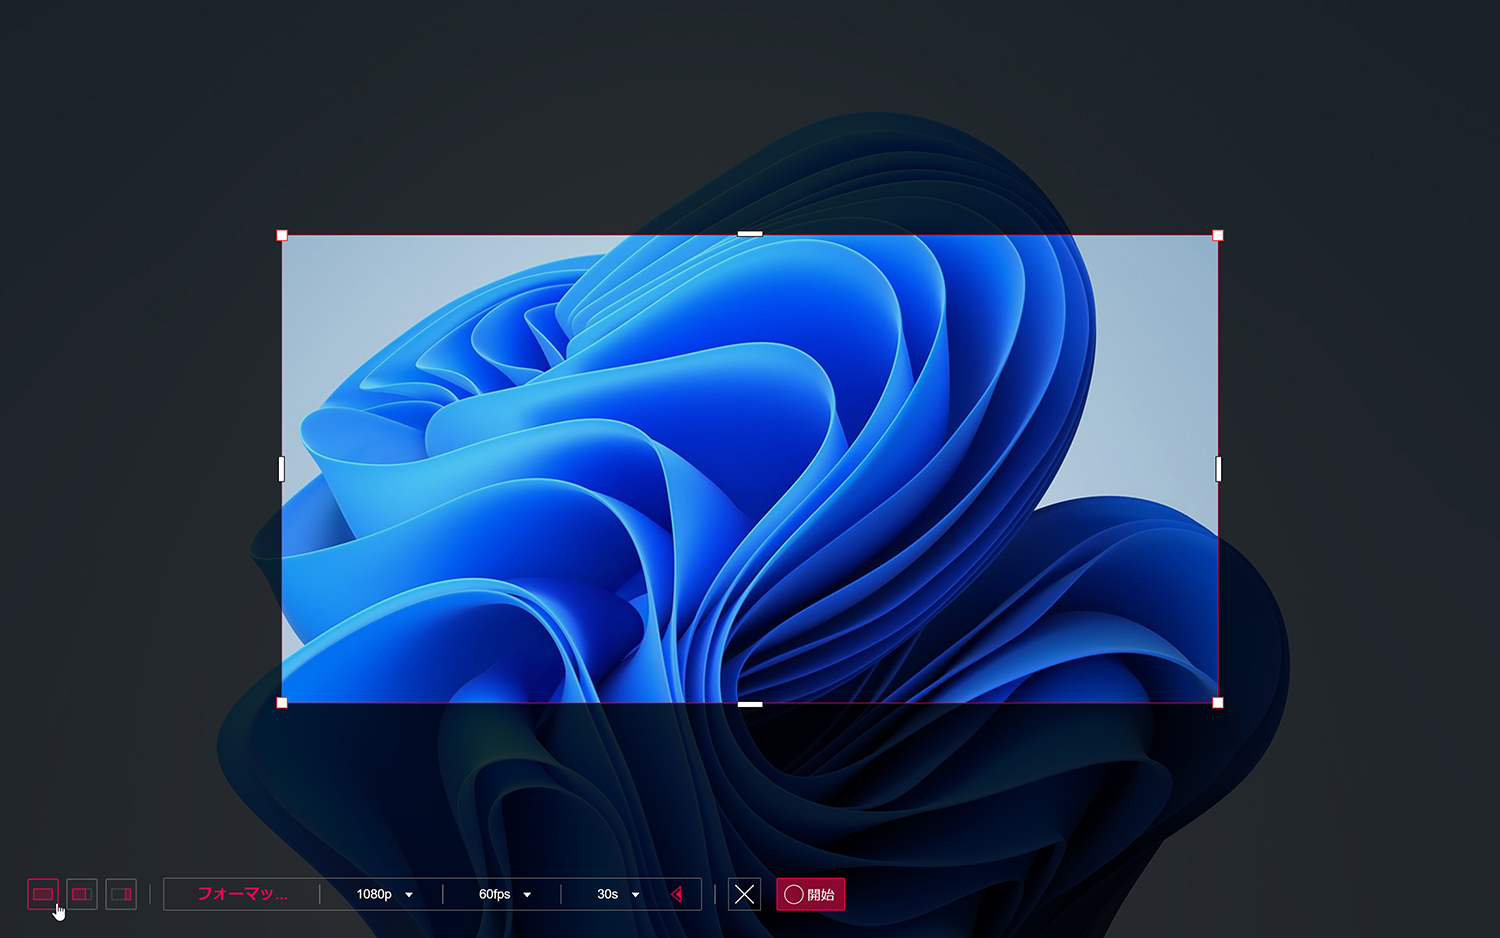The image size is (1500, 938).
Task: Select the mode icon with left portion filled
Action: point(82,894)
